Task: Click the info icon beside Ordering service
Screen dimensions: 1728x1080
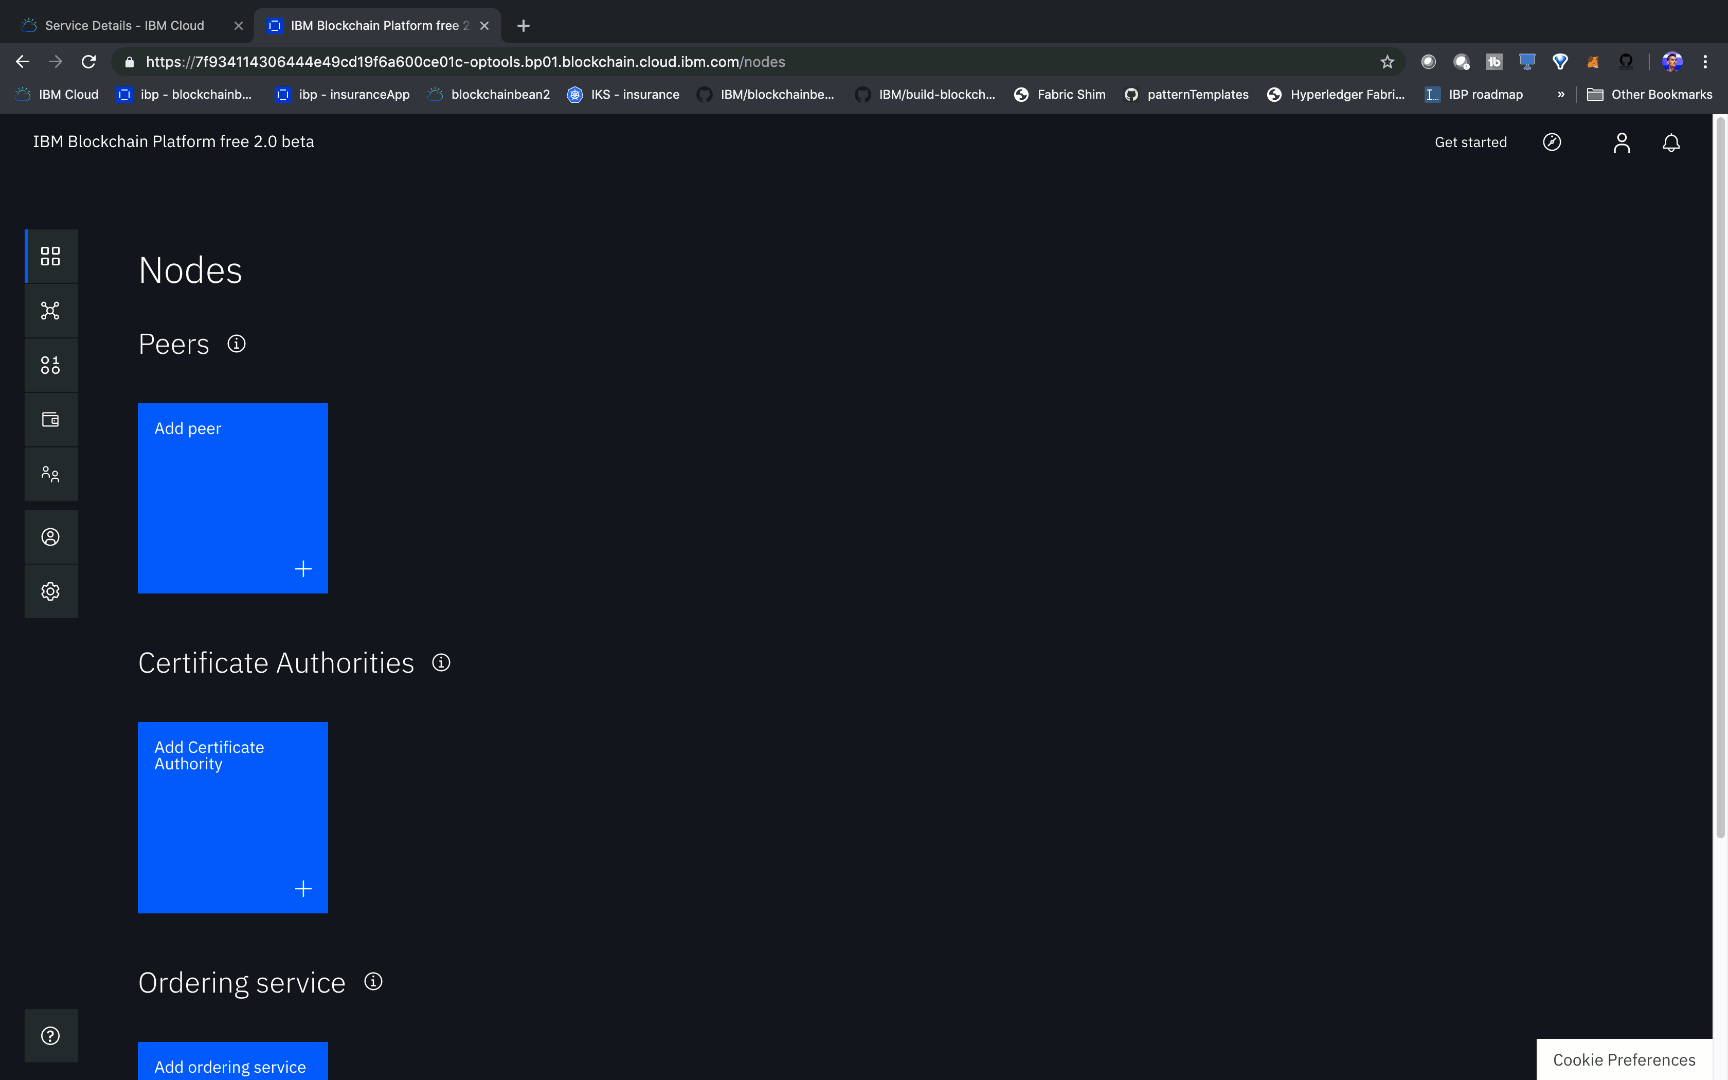Action: click(373, 982)
